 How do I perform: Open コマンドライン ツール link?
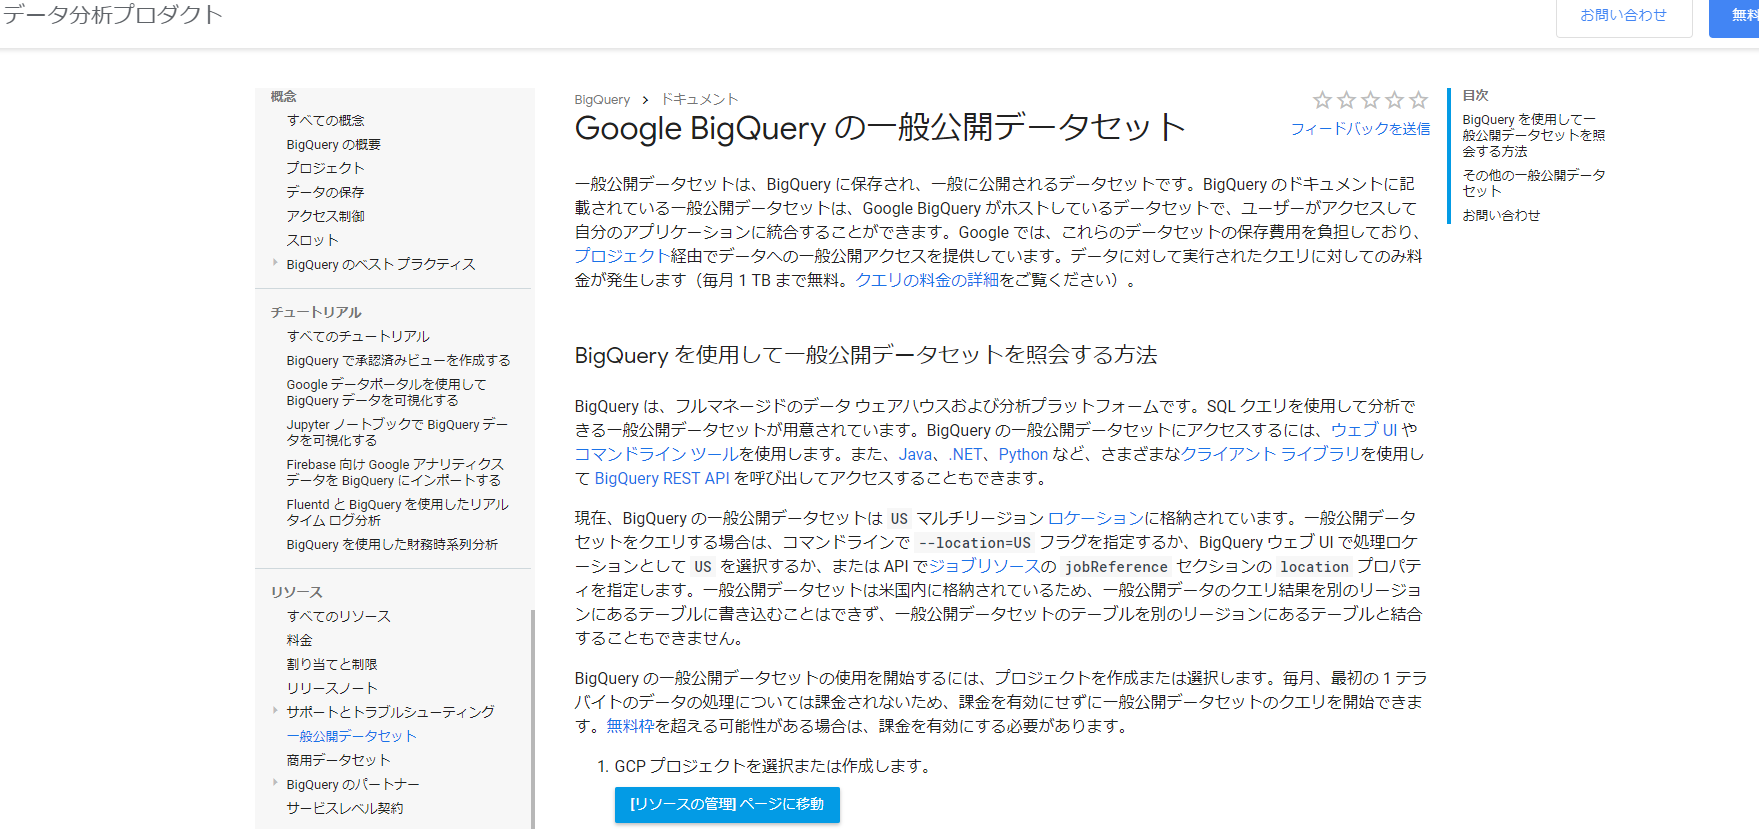pos(656,454)
